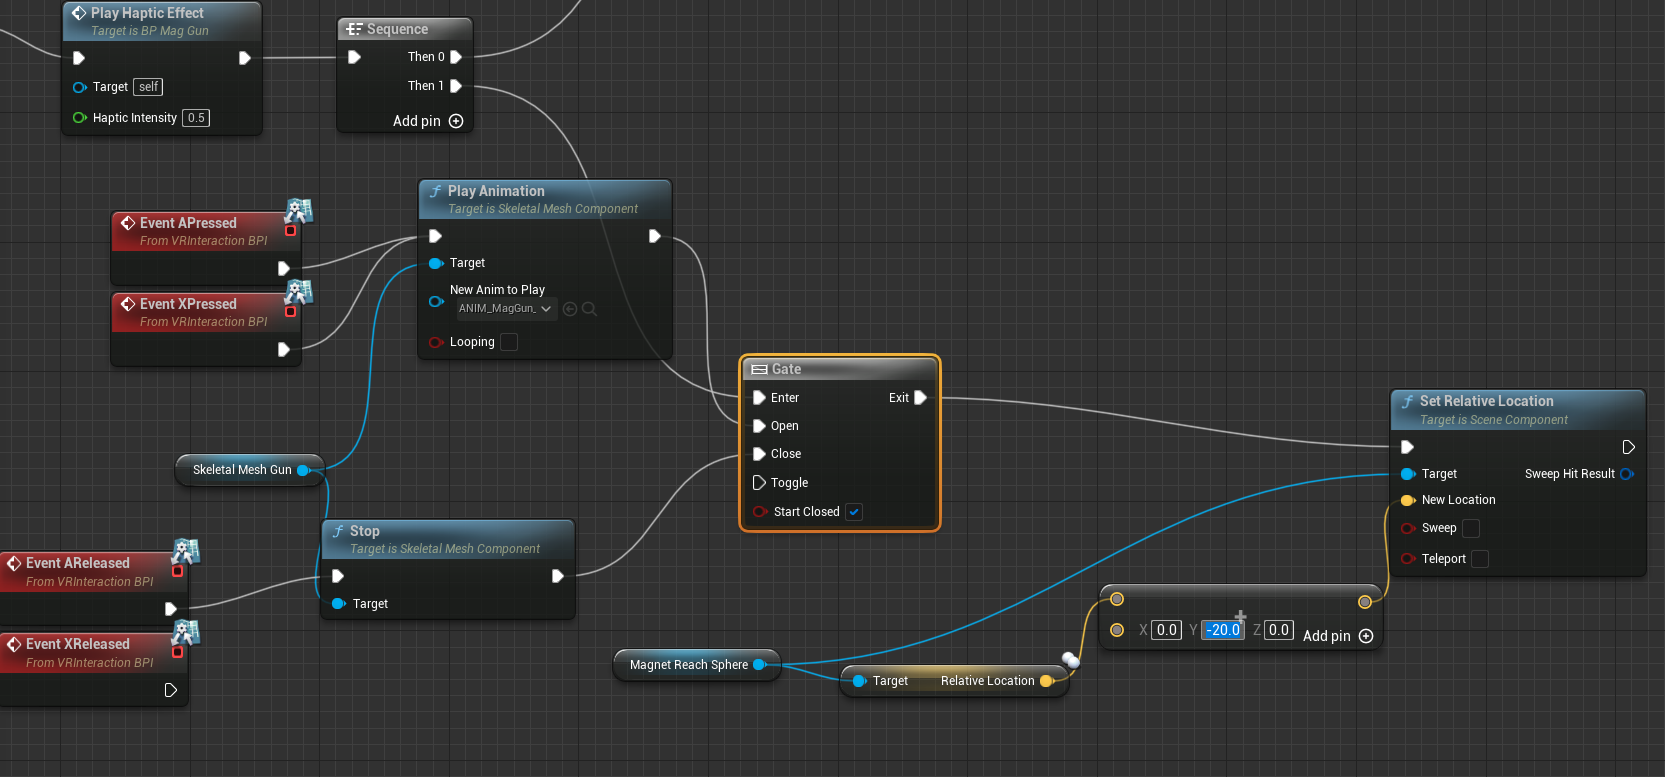The height and width of the screenshot is (777, 1665).
Task: Tick the Teleport checkbox
Action: click(1480, 559)
